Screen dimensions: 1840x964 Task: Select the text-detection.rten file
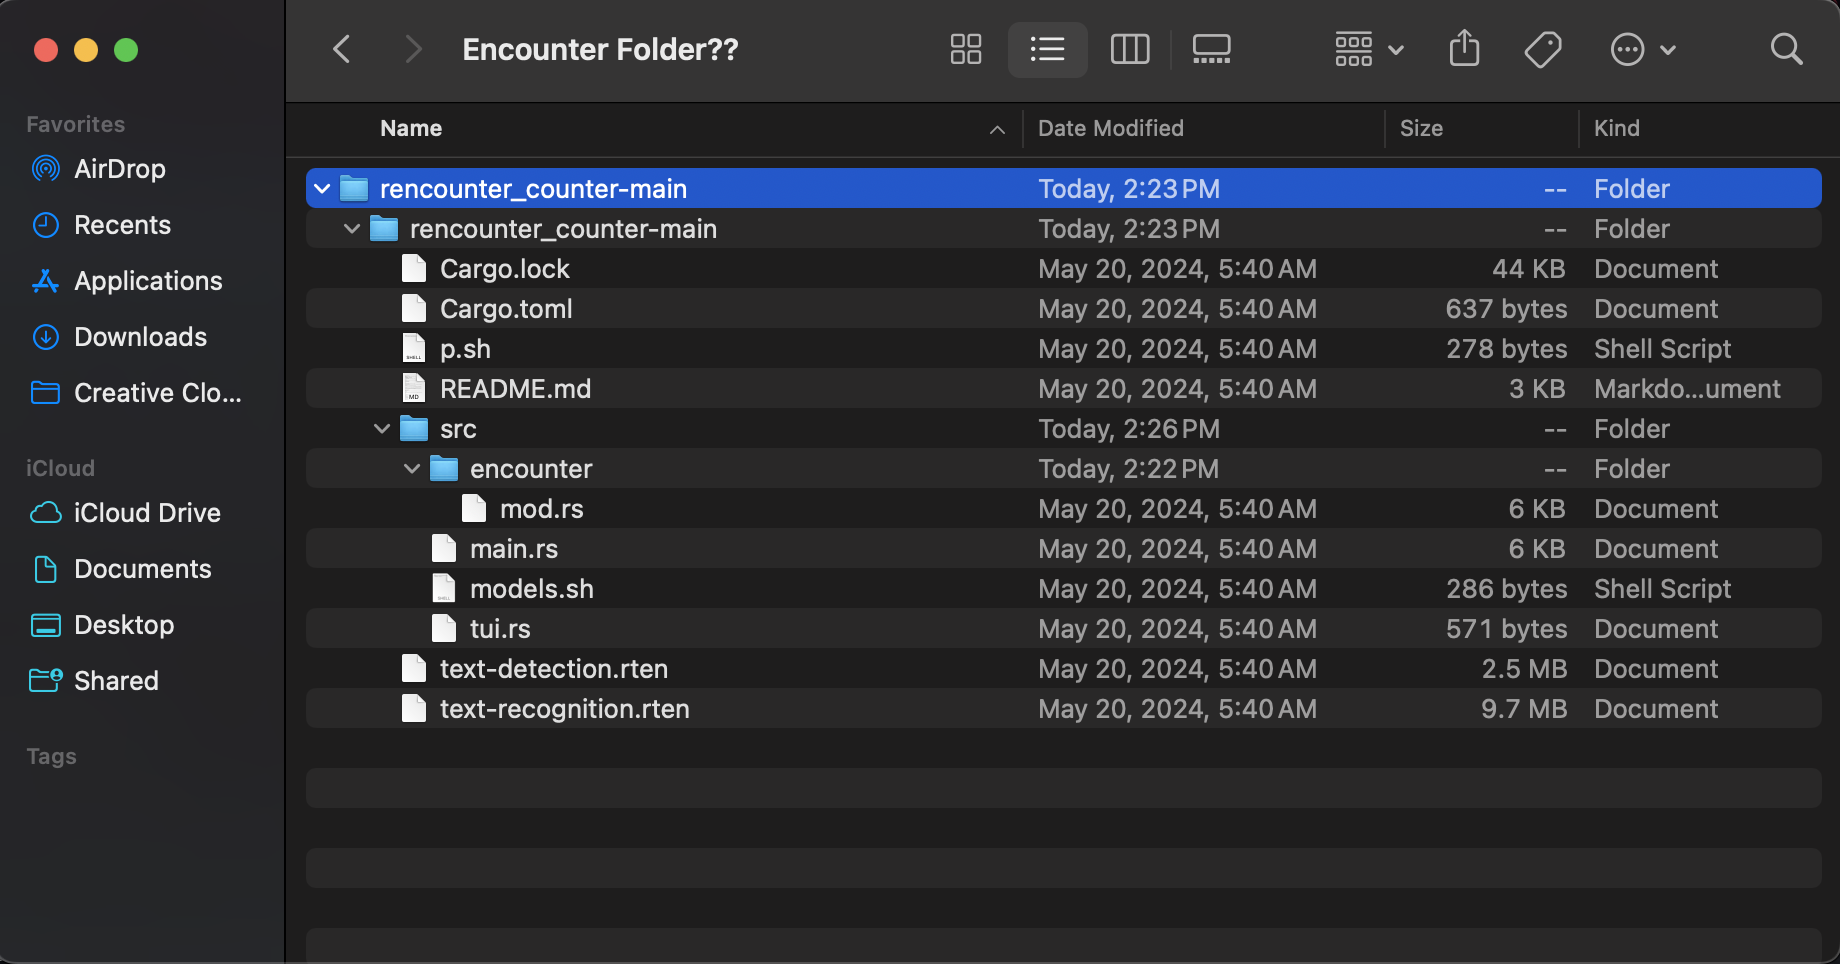(x=1063, y=669)
